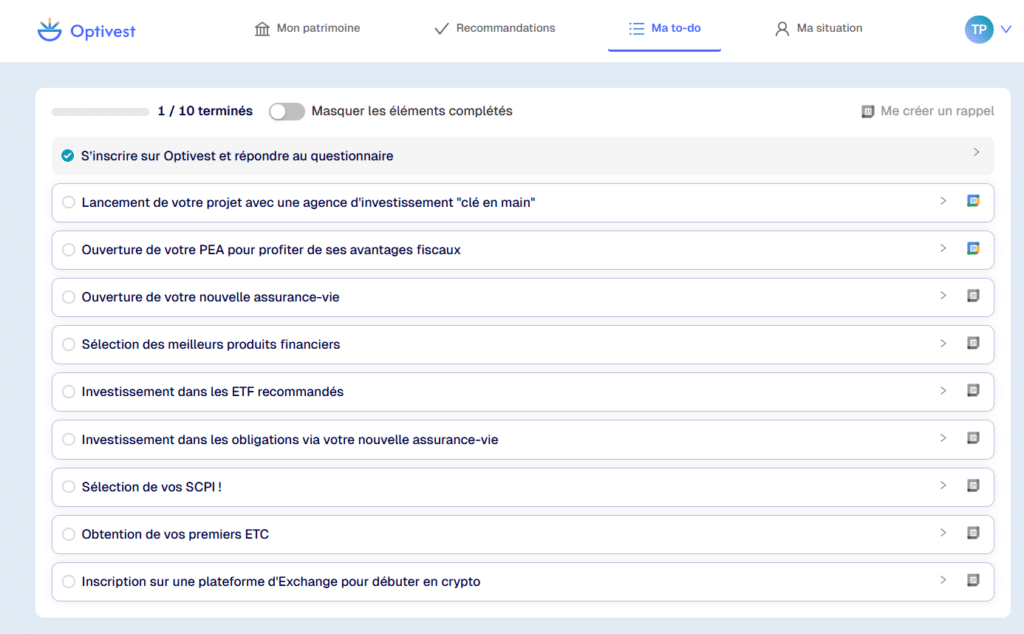This screenshot has height=634, width=1024.
Task: Click the reminder icon on the crypto Exchange row
Action: pos(973,580)
